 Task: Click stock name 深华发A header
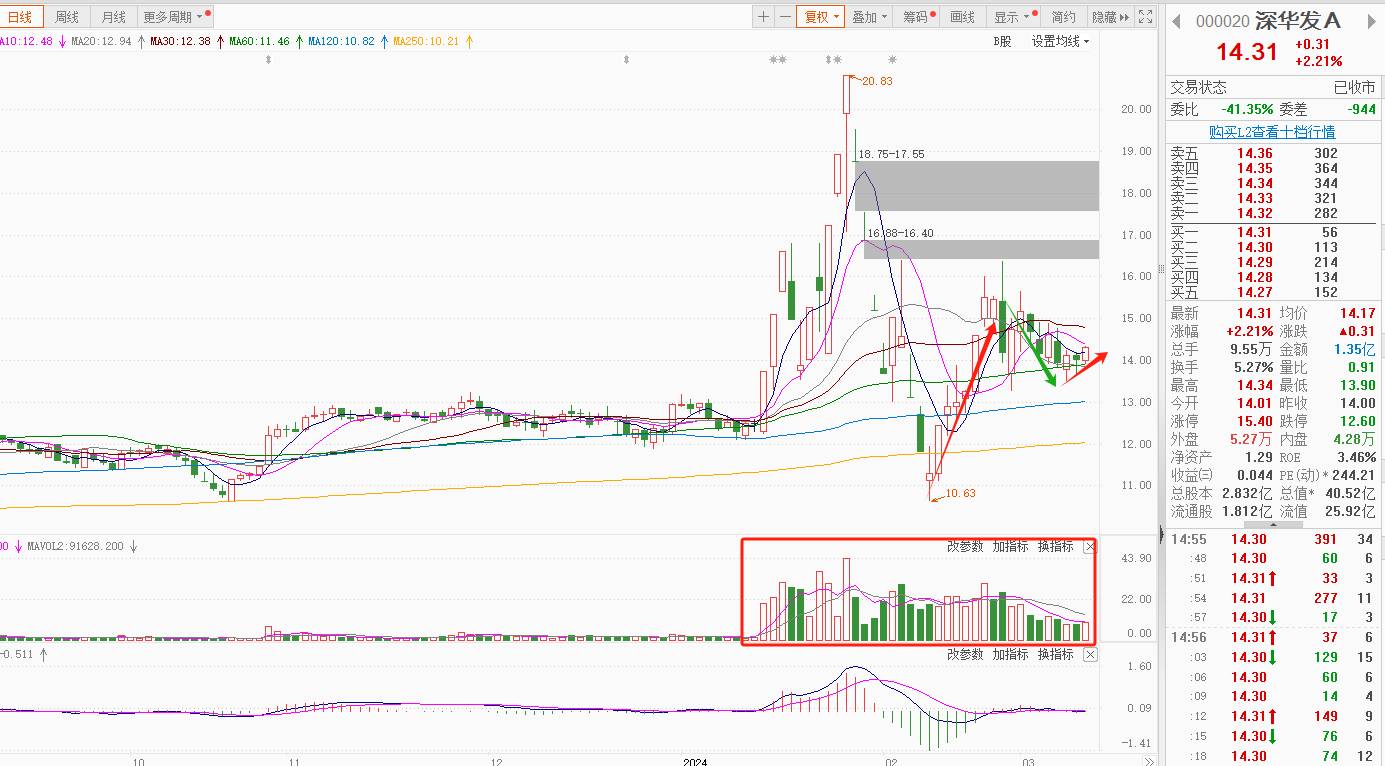(x=1296, y=22)
